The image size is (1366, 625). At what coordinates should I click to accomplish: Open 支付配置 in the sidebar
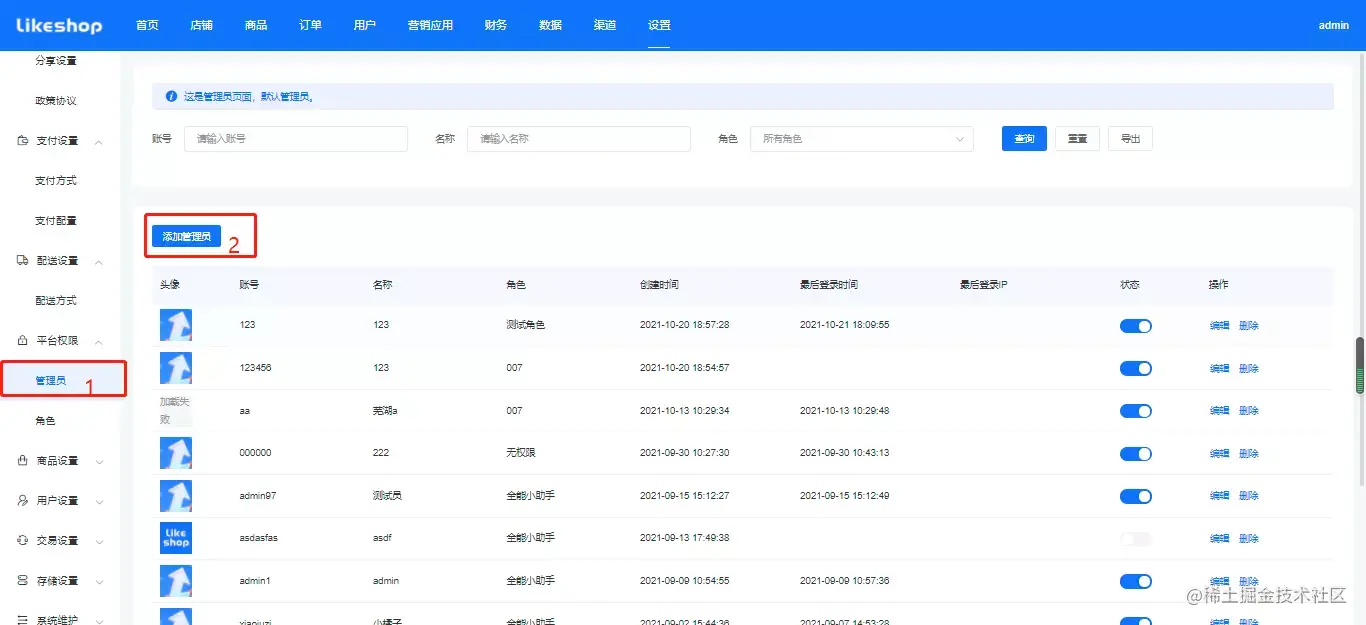coord(56,221)
